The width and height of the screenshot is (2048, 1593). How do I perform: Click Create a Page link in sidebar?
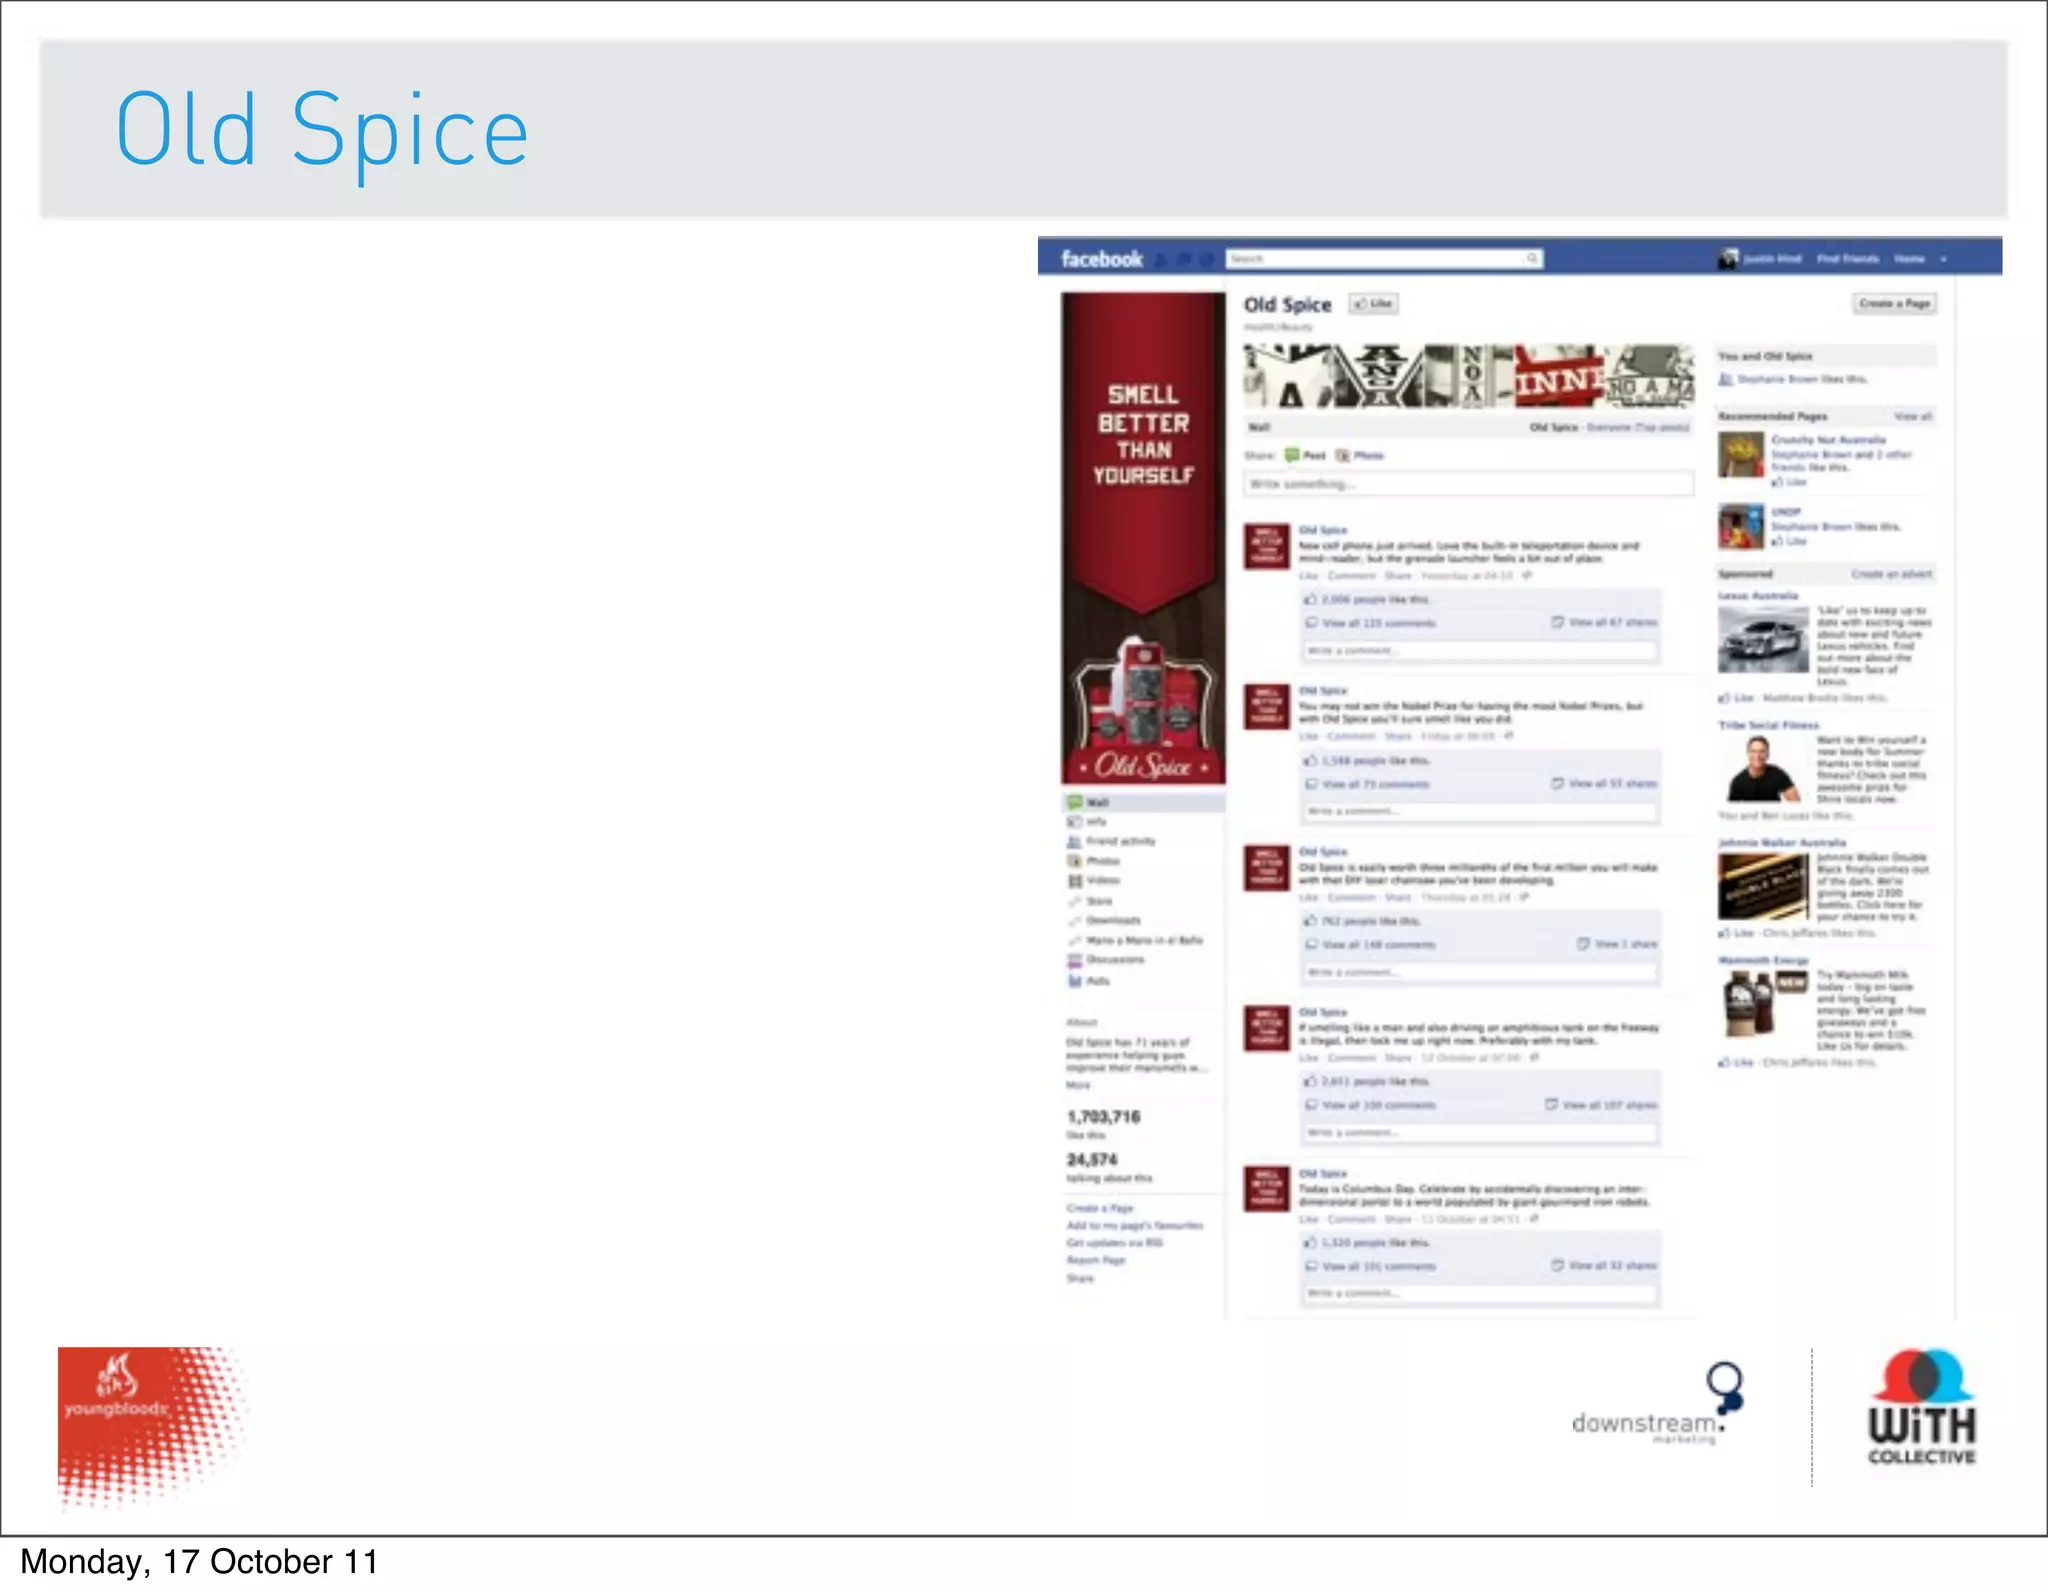[1100, 1208]
